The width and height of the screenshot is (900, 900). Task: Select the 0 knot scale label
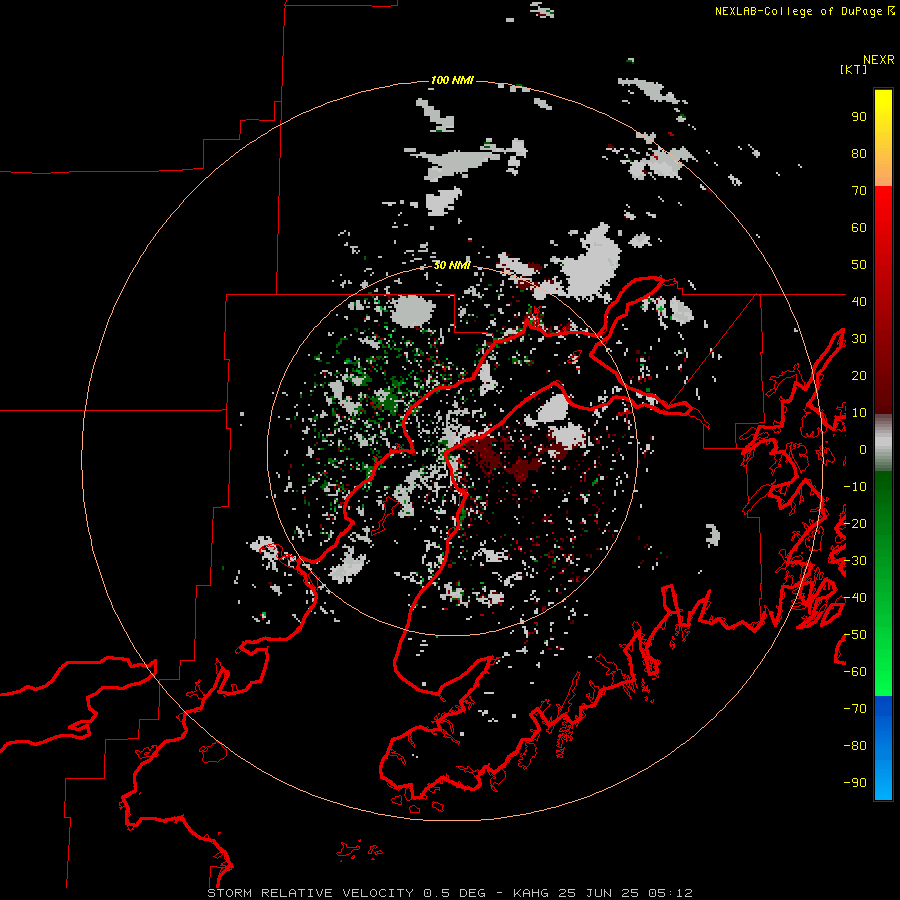point(863,450)
